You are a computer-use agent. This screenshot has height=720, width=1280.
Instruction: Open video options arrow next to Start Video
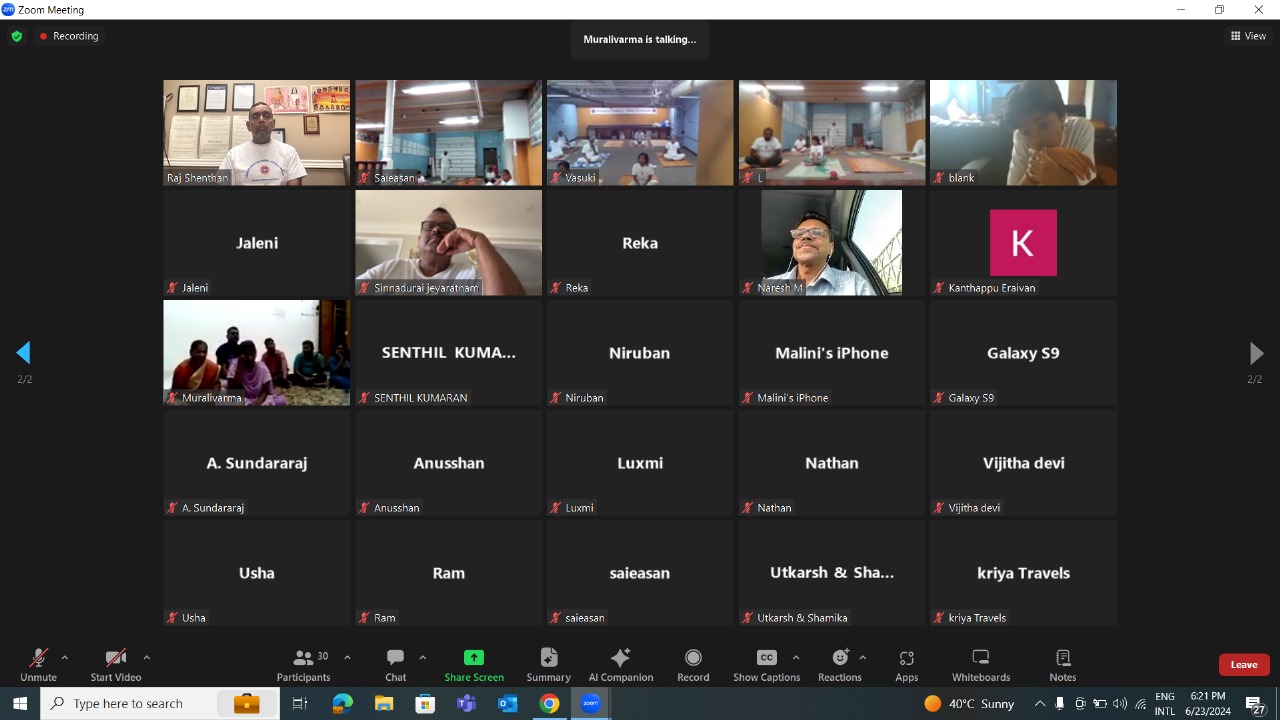point(147,657)
